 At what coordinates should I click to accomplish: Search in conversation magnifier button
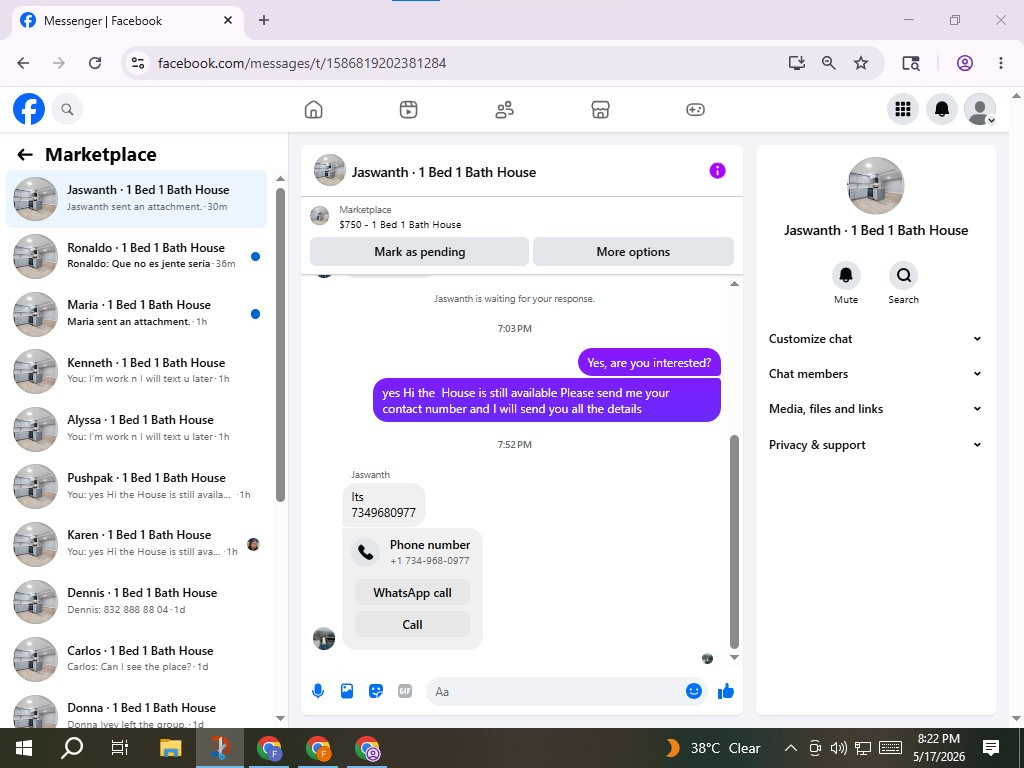pos(903,275)
